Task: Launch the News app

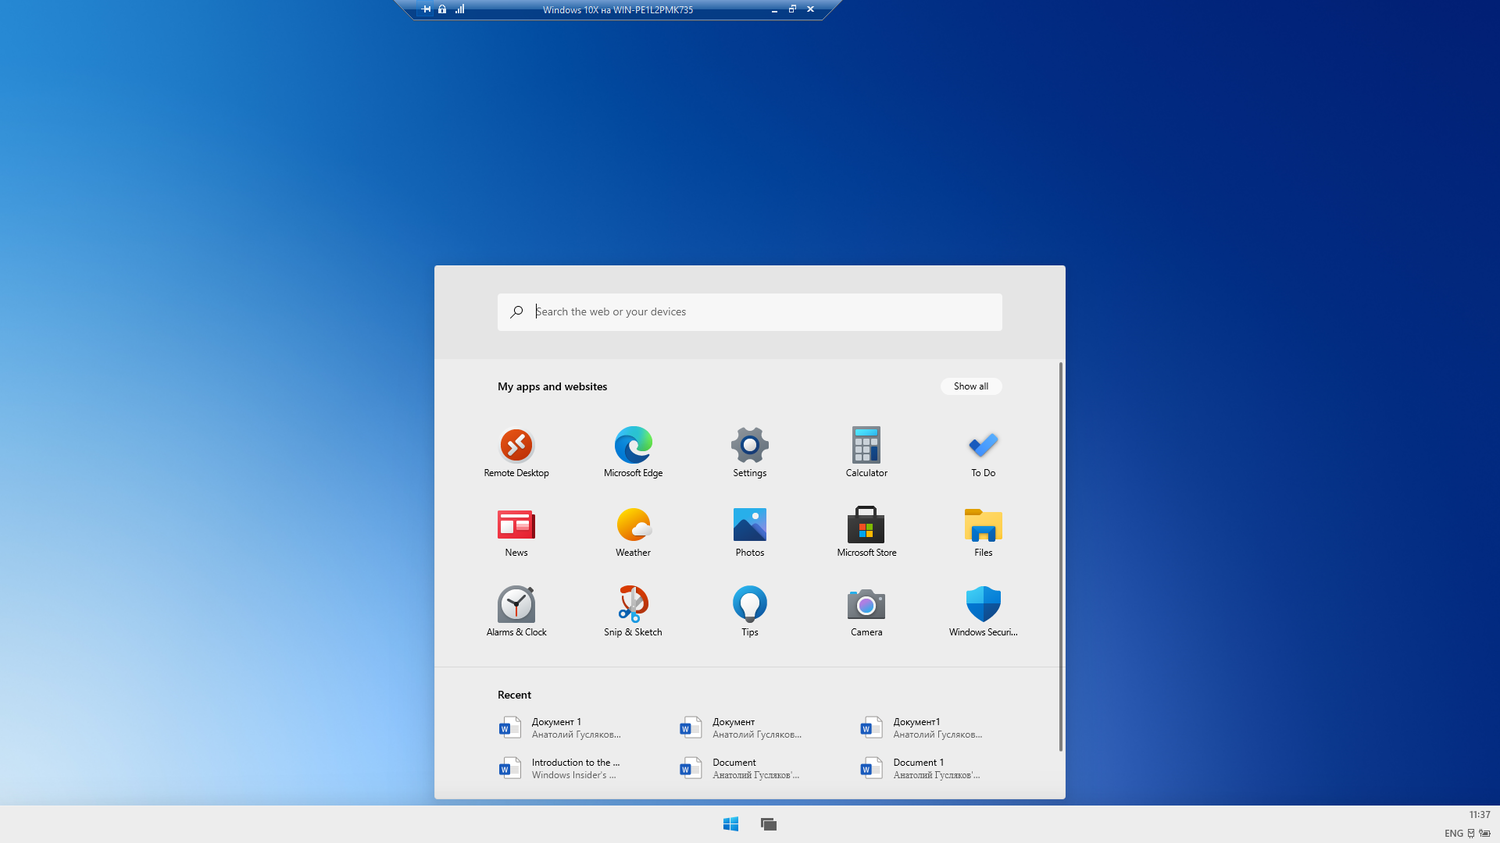Action: tap(516, 532)
